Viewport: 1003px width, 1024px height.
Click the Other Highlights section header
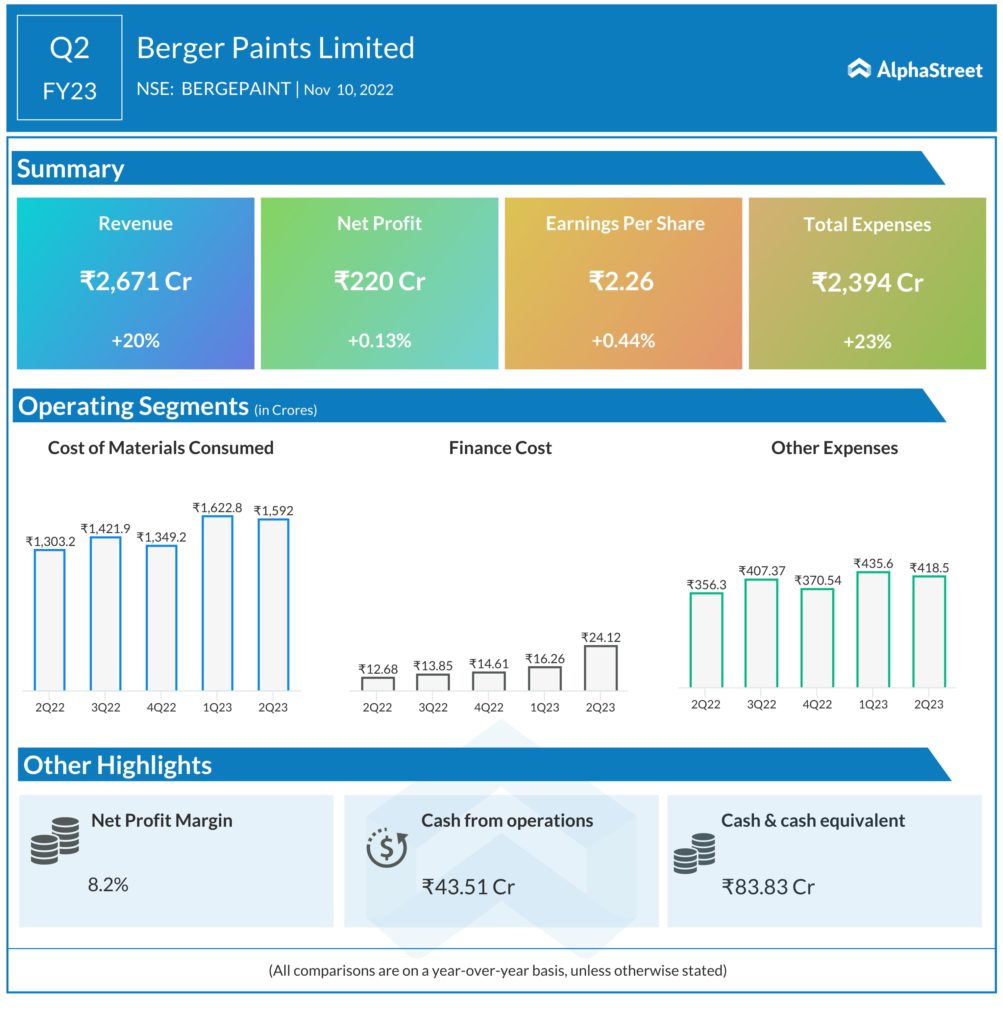117,765
